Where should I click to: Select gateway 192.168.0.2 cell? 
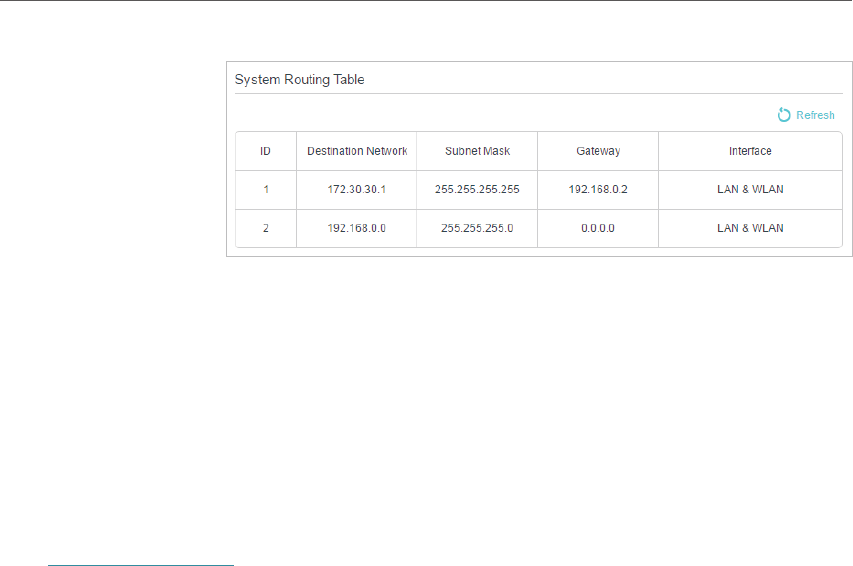[598, 190]
